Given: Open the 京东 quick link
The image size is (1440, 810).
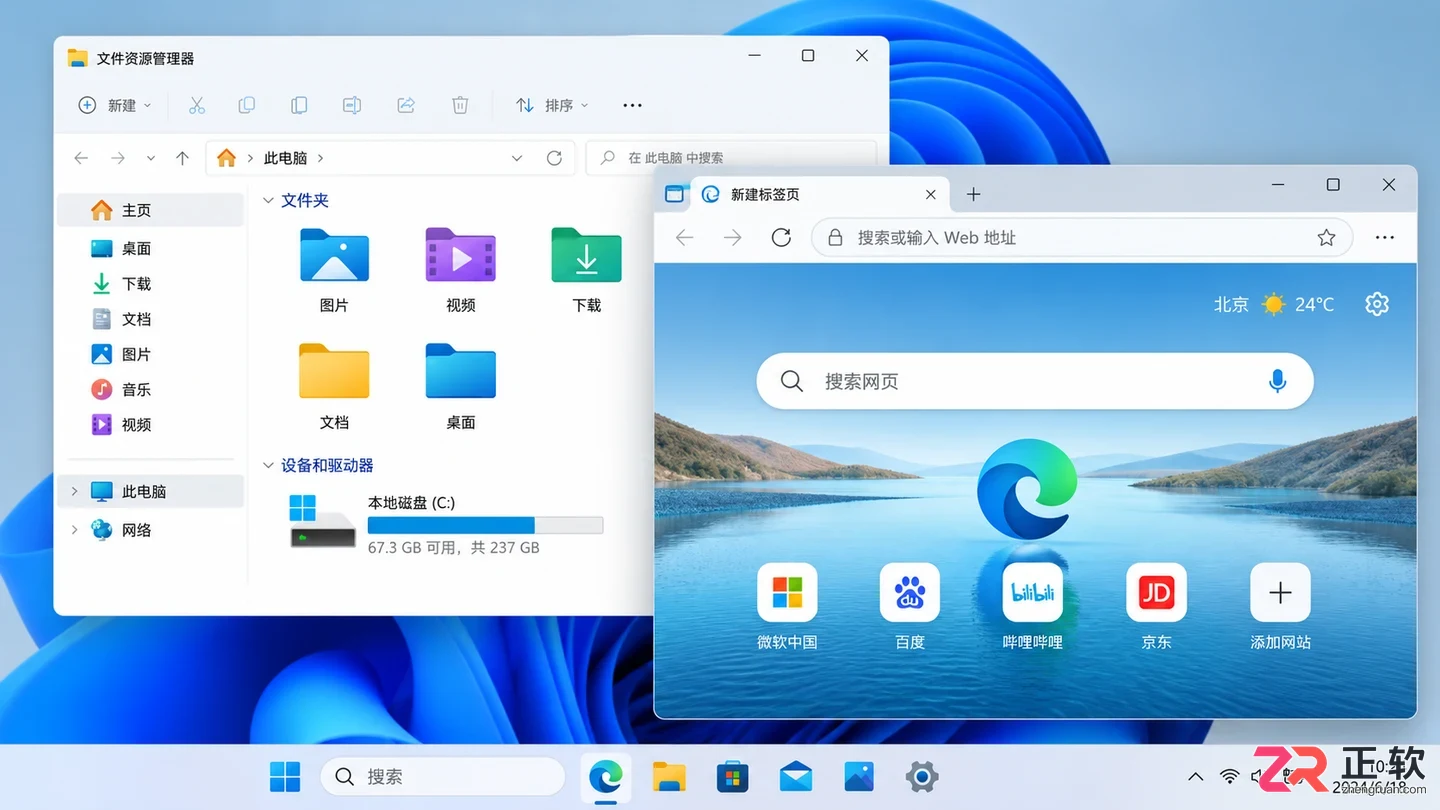Looking at the screenshot, I should pos(1156,606).
